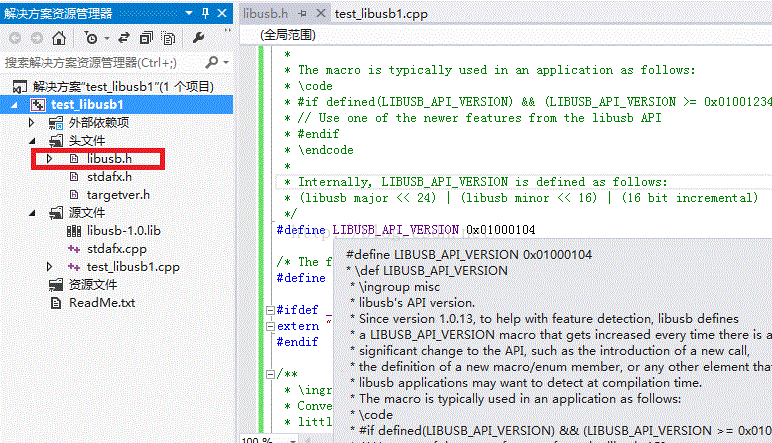This screenshot has width=772, height=443.
Task: Switch to the libusb.h editor tab
Action: (265, 14)
